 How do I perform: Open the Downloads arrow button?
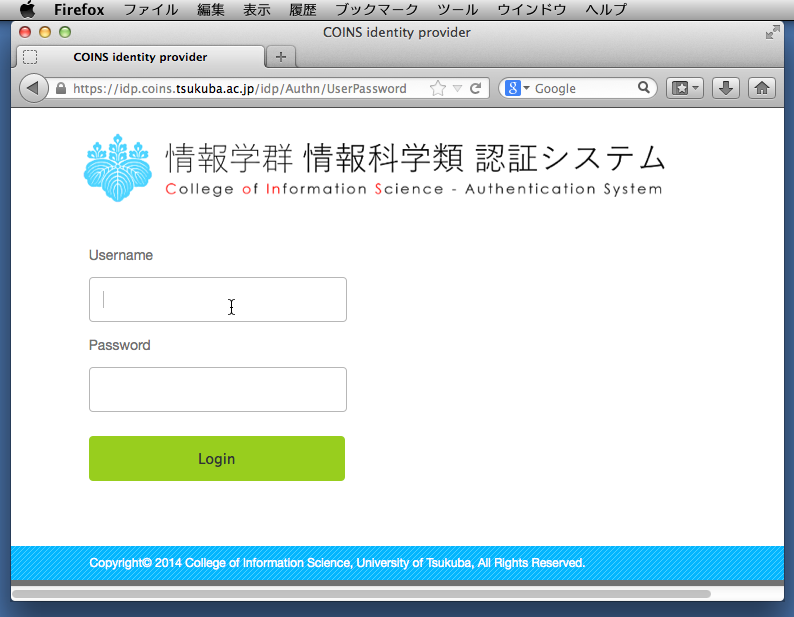coord(727,88)
